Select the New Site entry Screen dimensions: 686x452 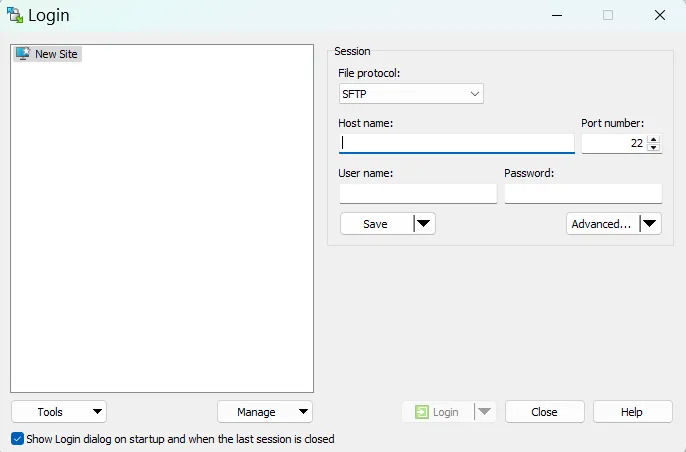[x=47, y=54]
